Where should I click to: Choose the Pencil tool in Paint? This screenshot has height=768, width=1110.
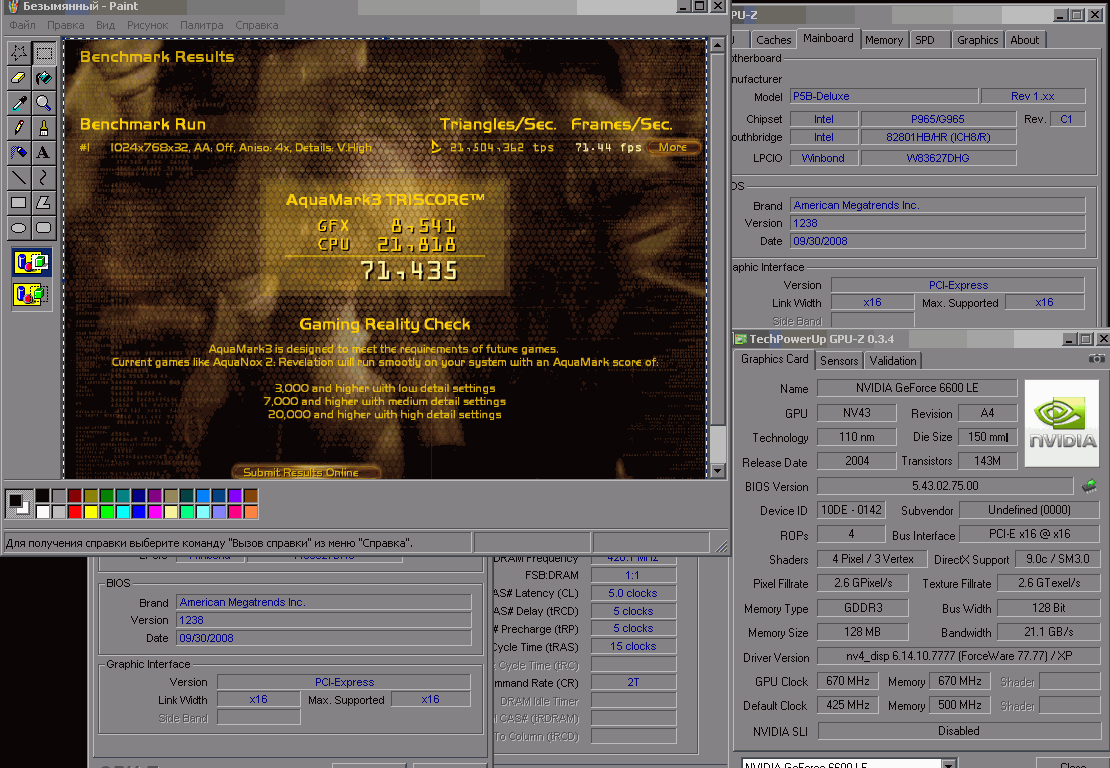19,128
